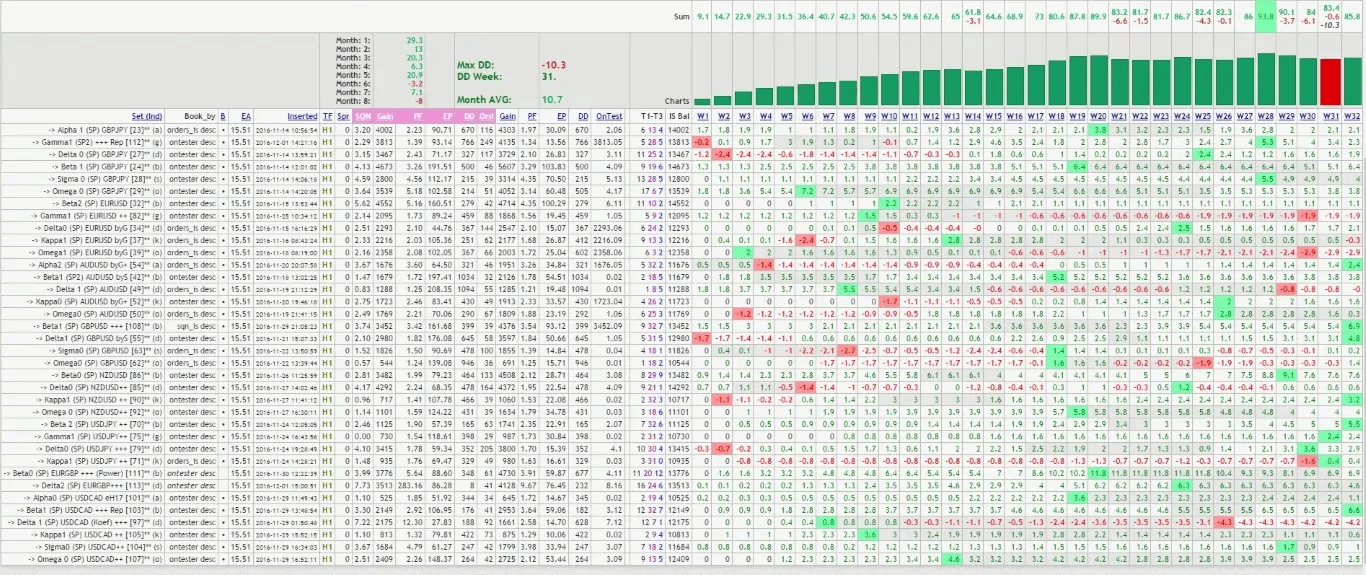Select the 'Beta 2 (SP) USDJPY ++ [70]' row name

point(100,423)
